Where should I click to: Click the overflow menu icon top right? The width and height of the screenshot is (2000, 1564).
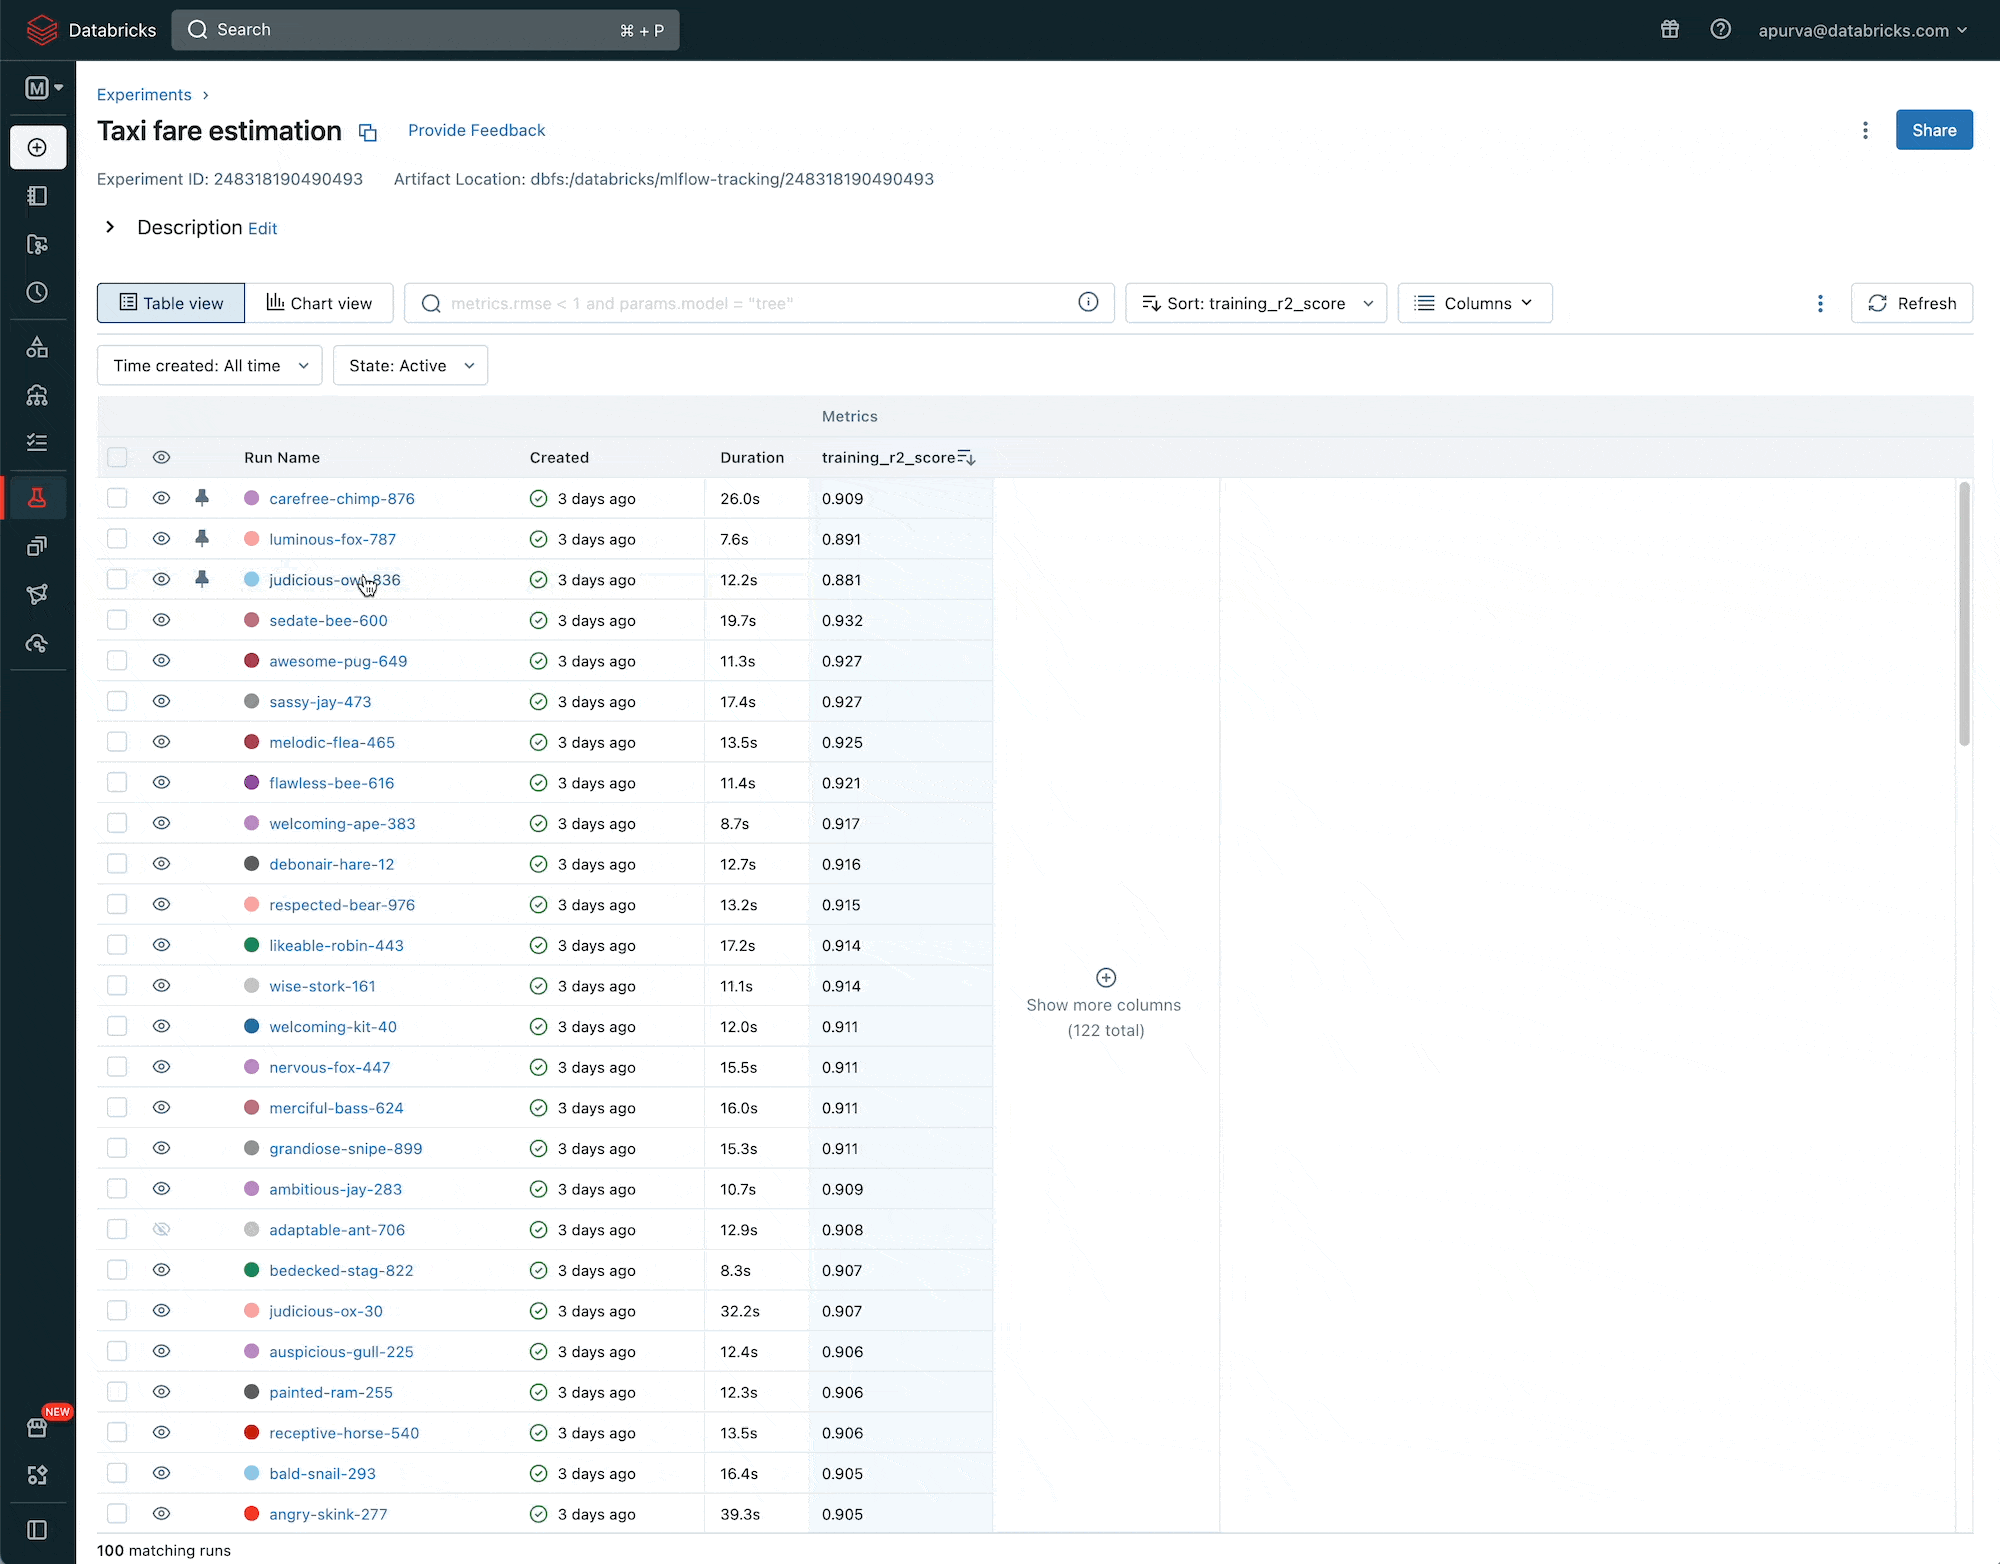tap(1869, 130)
